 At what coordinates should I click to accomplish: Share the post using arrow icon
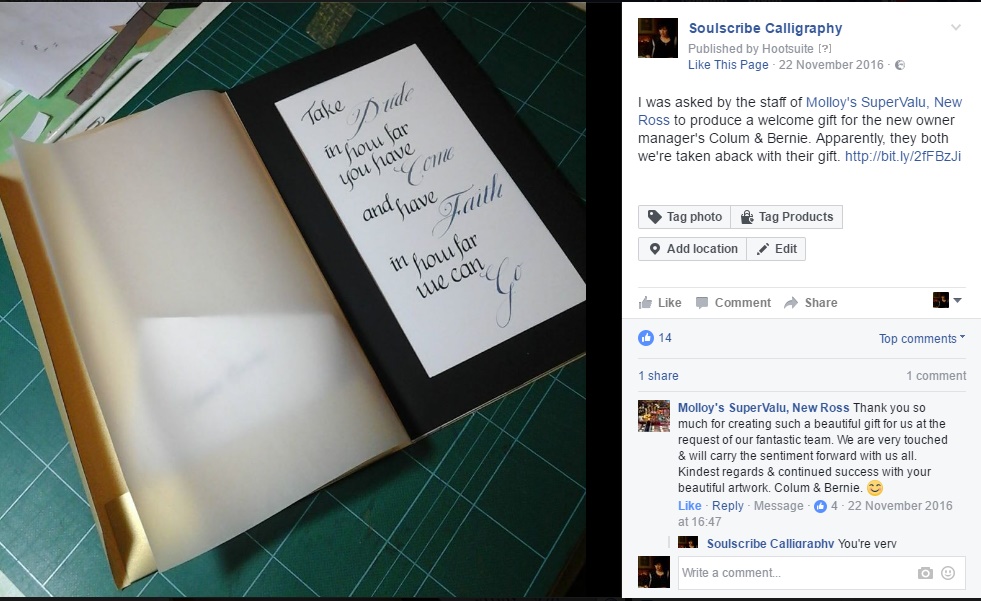(811, 303)
